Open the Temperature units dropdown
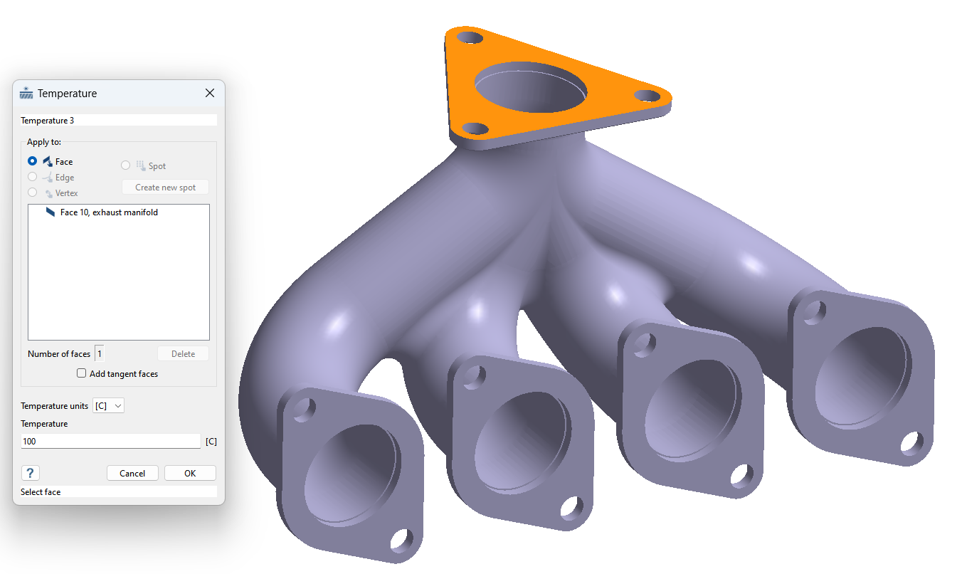Viewport: 960px width, 582px height. [x=108, y=406]
